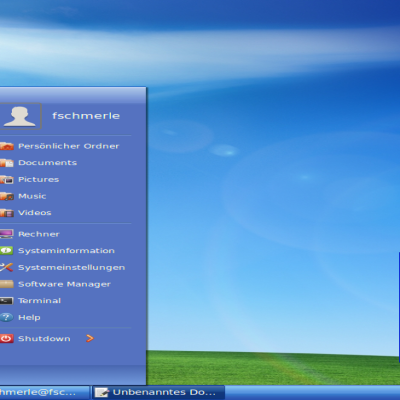Screen dimensions: 400x400
Task: Open Systeminformation menu entry
Action: (x=66, y=251)
